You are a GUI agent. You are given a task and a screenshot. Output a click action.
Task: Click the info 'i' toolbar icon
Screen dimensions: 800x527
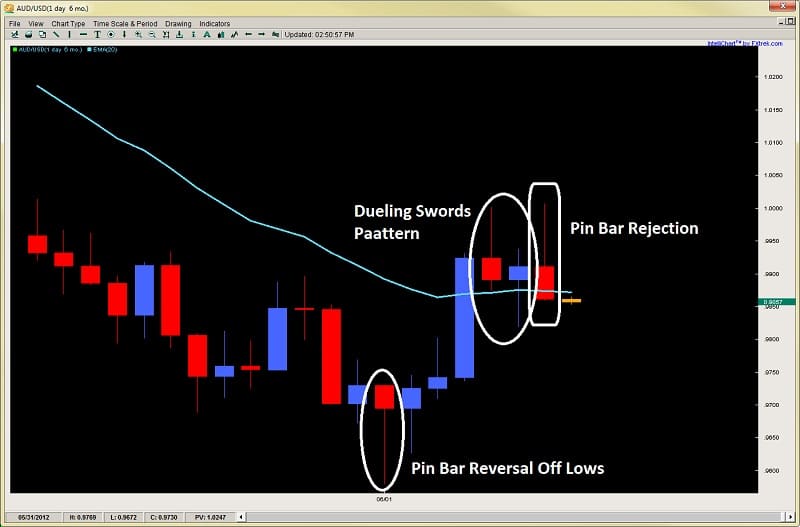coord(193,35)
